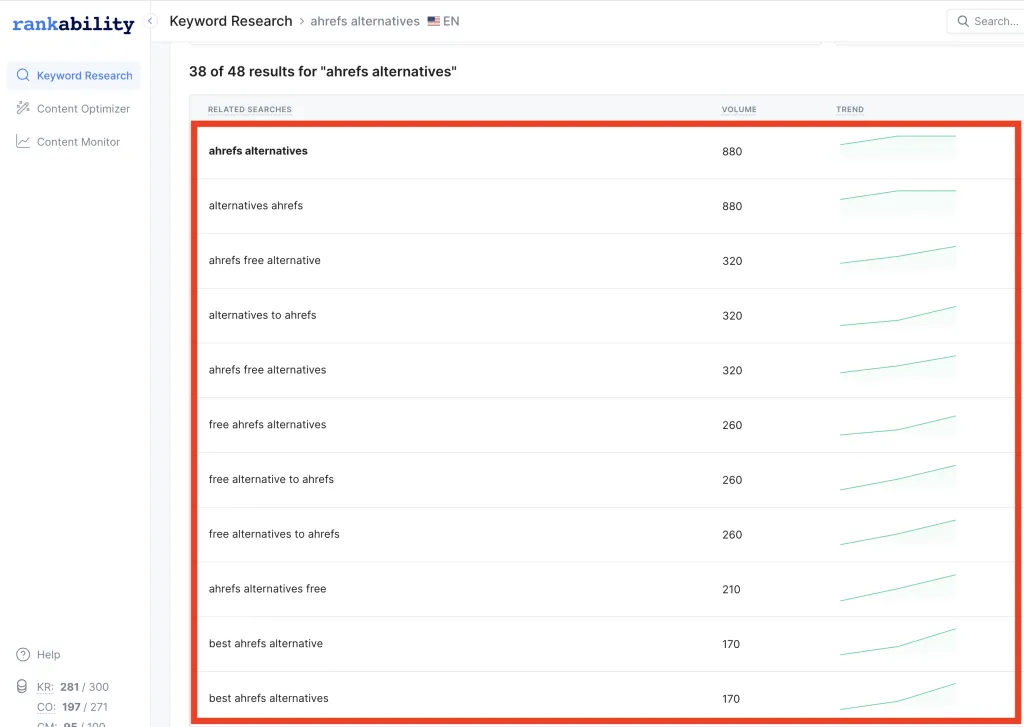Select keyword free alternatives to ahrefs

click(x=274, y=534)
